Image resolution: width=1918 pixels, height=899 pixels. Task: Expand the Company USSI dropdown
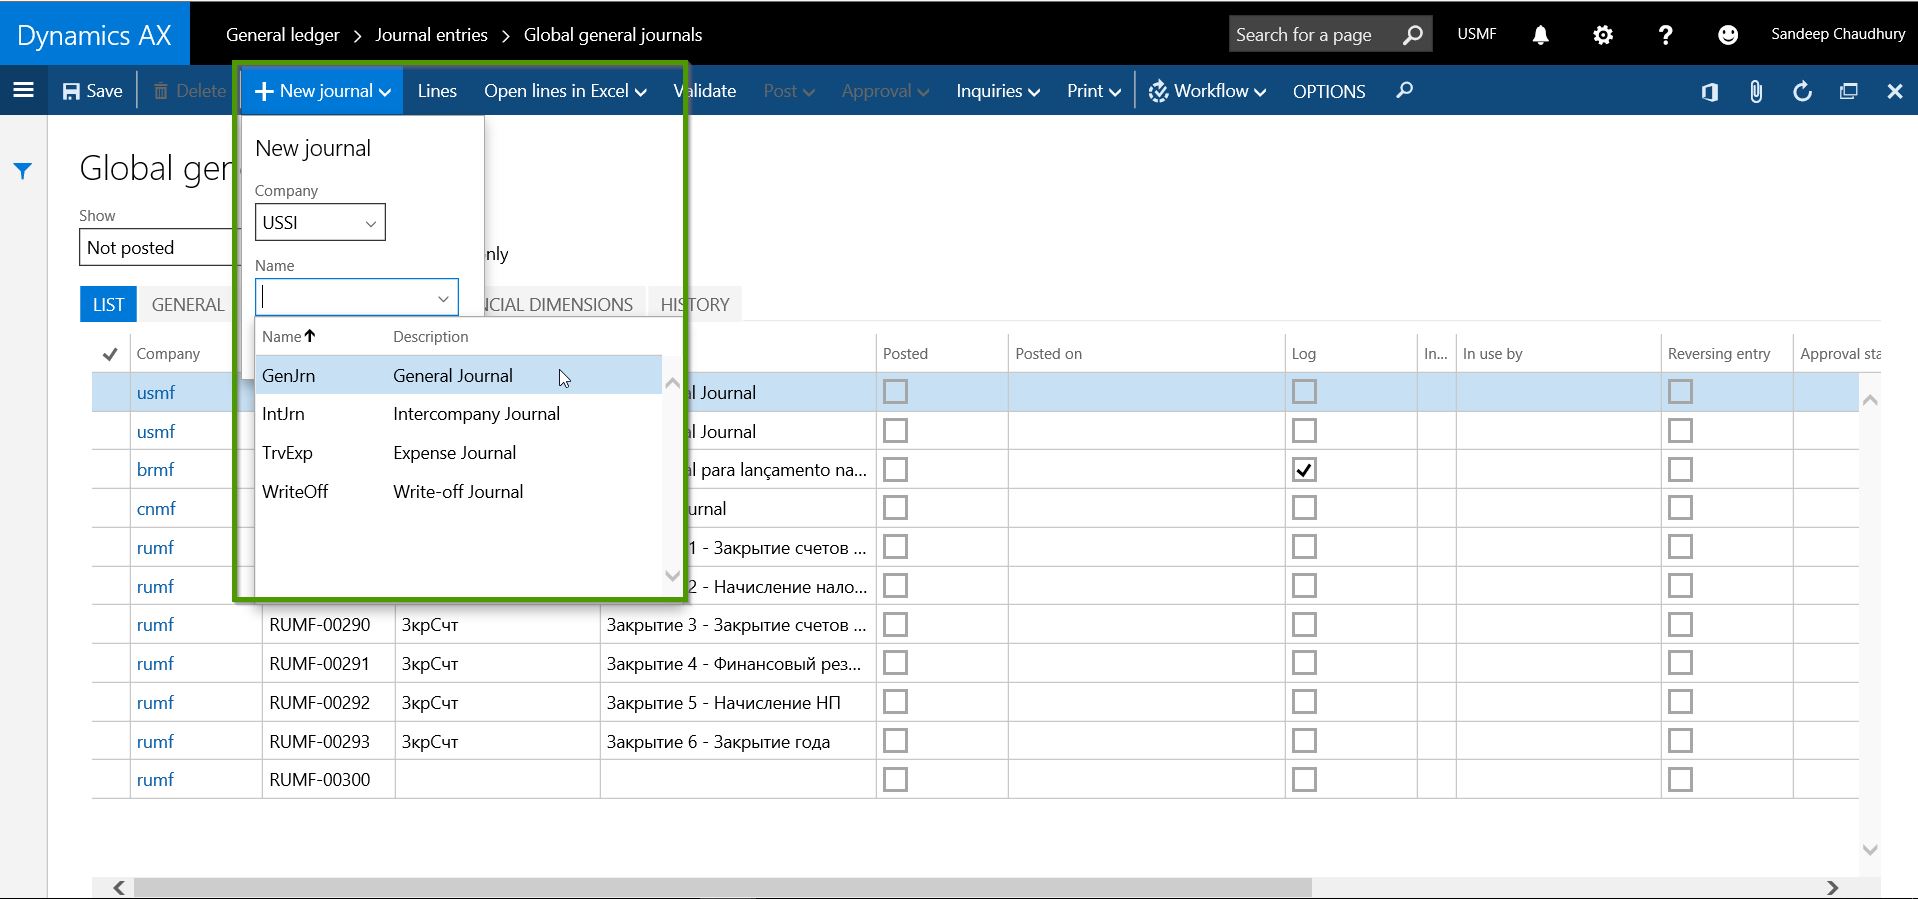pyautogui.click(x=370, y=223)
